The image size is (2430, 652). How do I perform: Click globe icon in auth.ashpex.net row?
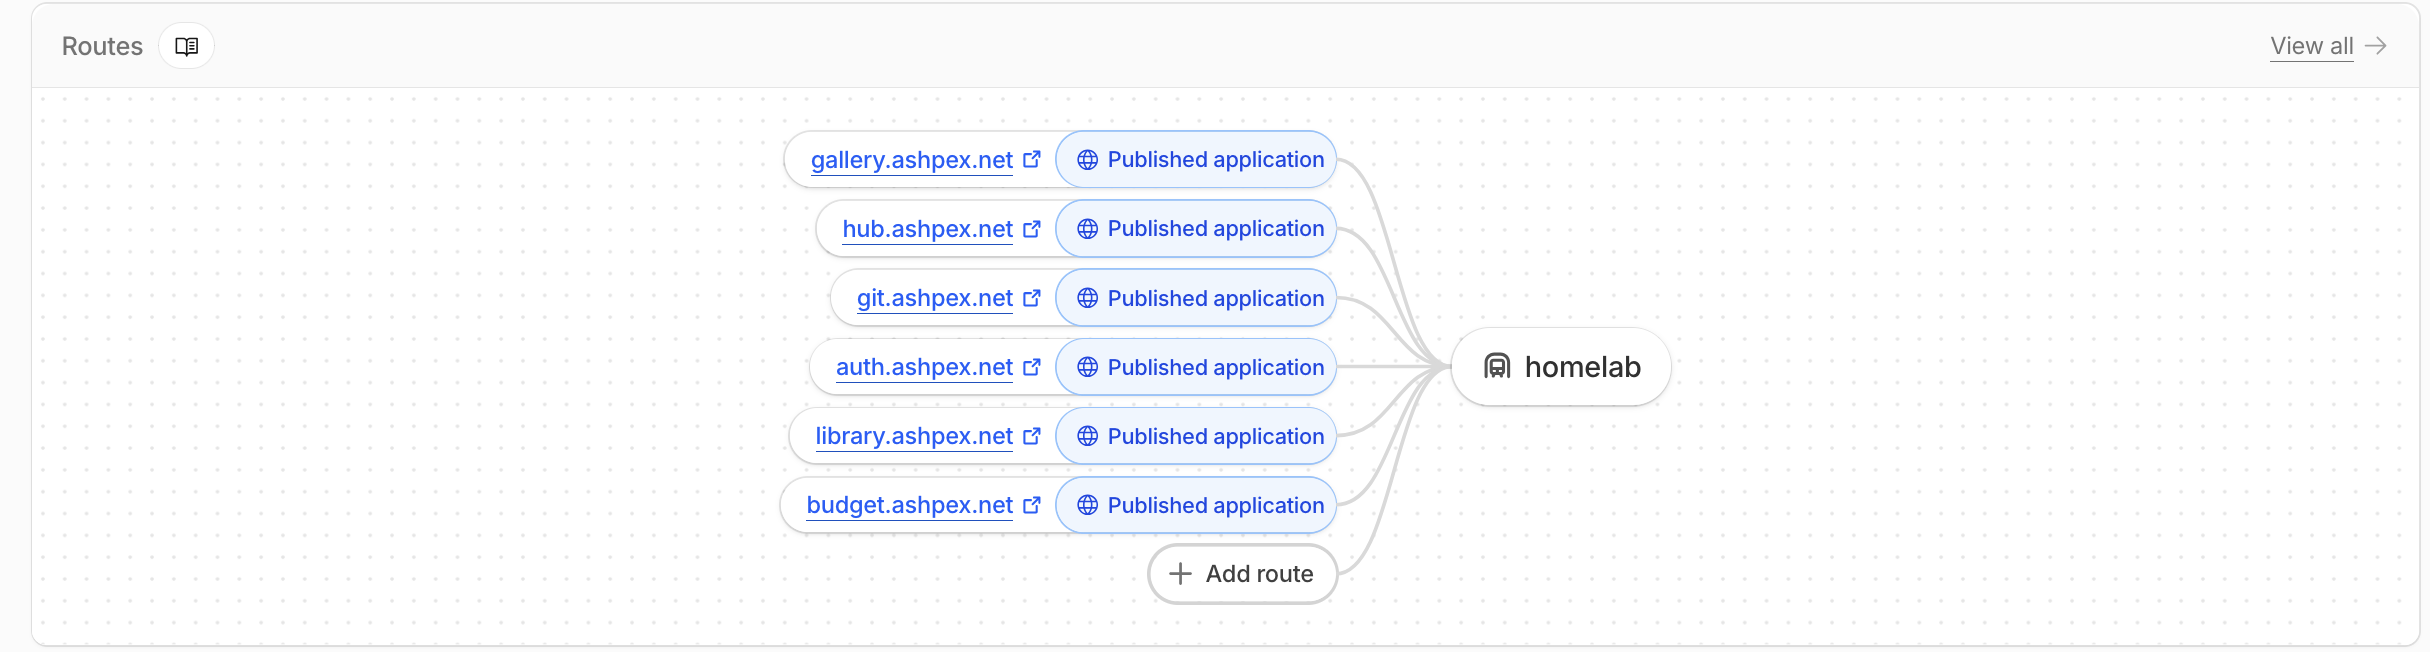click(1087, 367)
